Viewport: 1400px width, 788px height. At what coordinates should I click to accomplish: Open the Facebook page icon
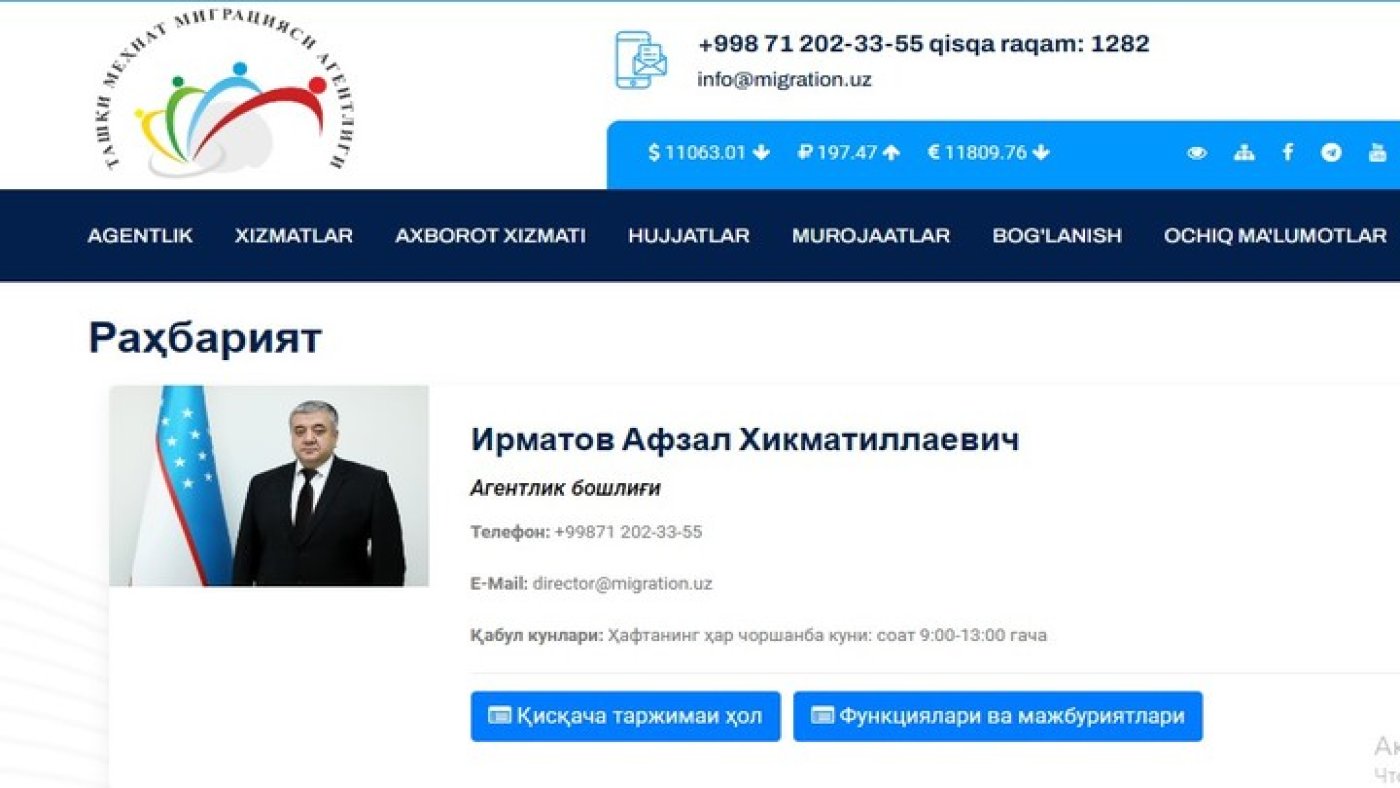[x=1288, y=152]
